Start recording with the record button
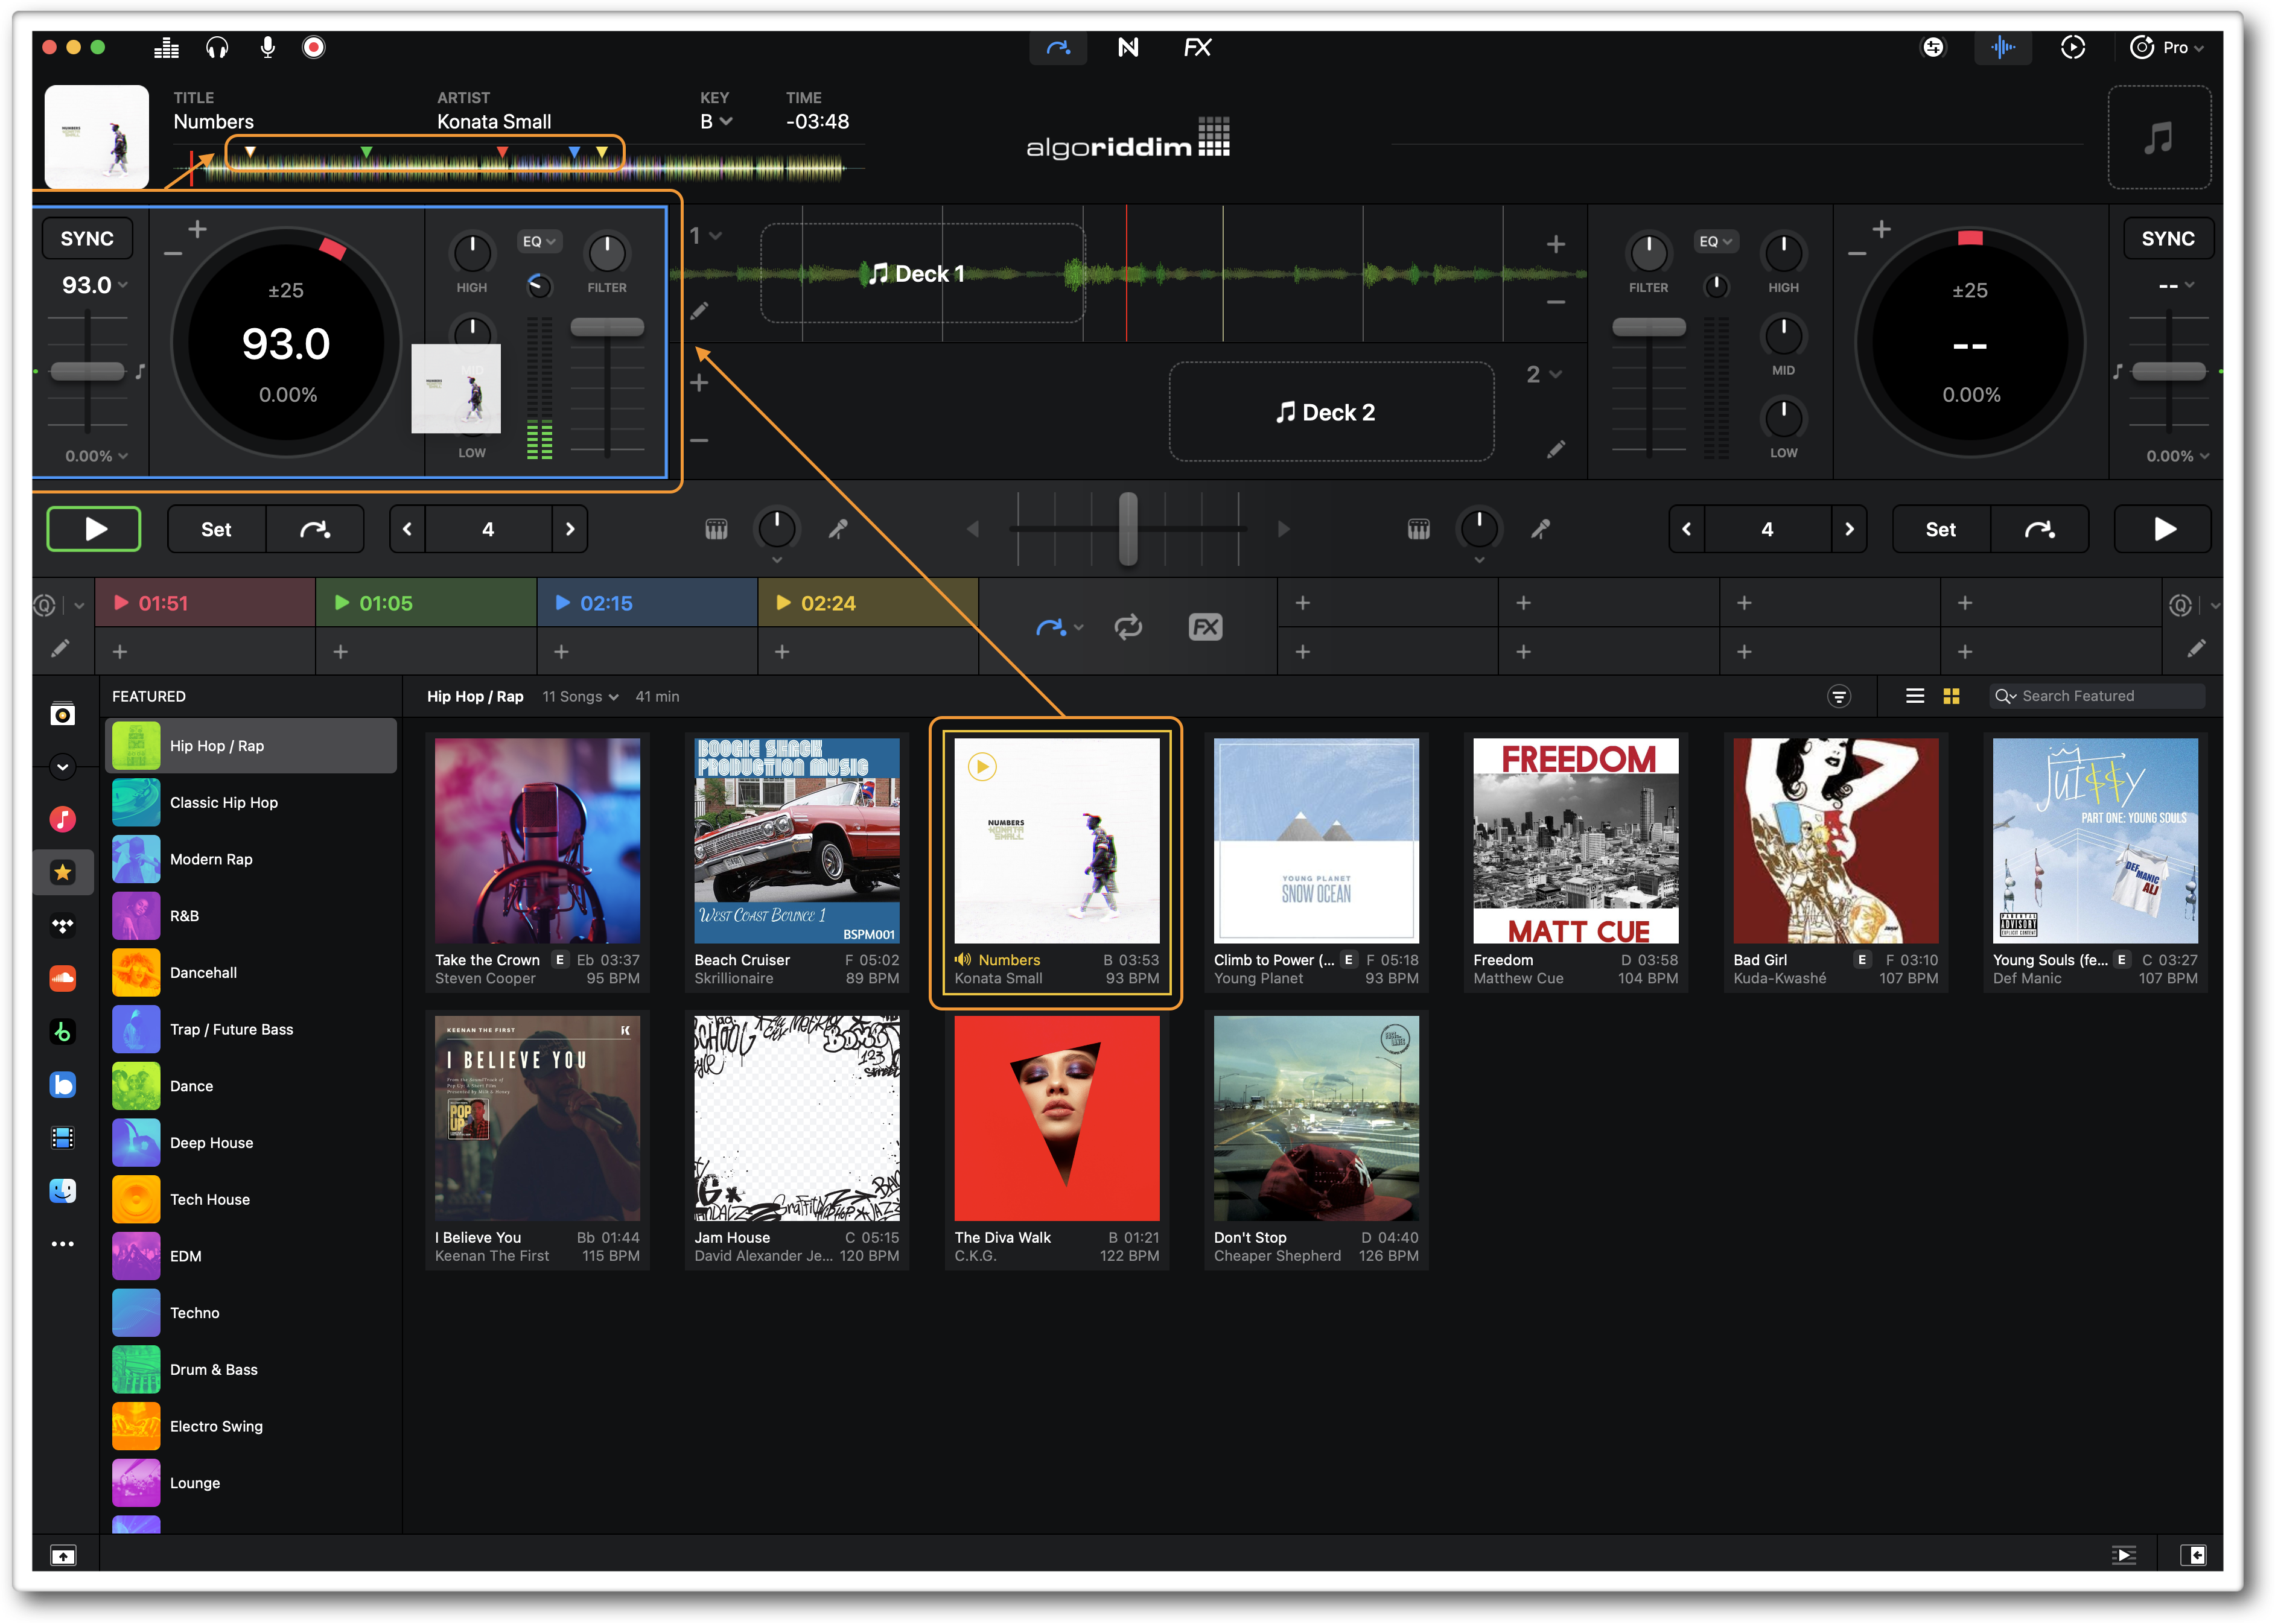The width and height of the screenshot is (2275, 1624). click(314, 47)
